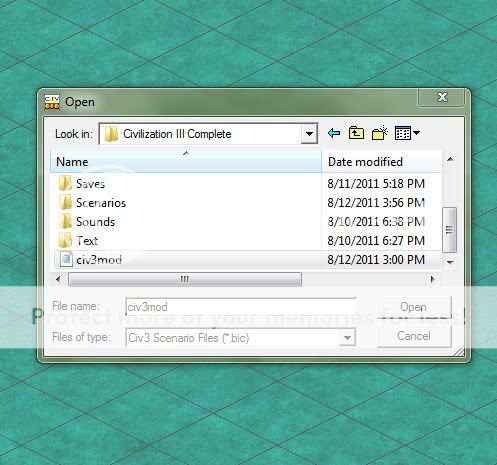
Task: Click the horizontal scrollbar left arrow
Action: (59, 279)
